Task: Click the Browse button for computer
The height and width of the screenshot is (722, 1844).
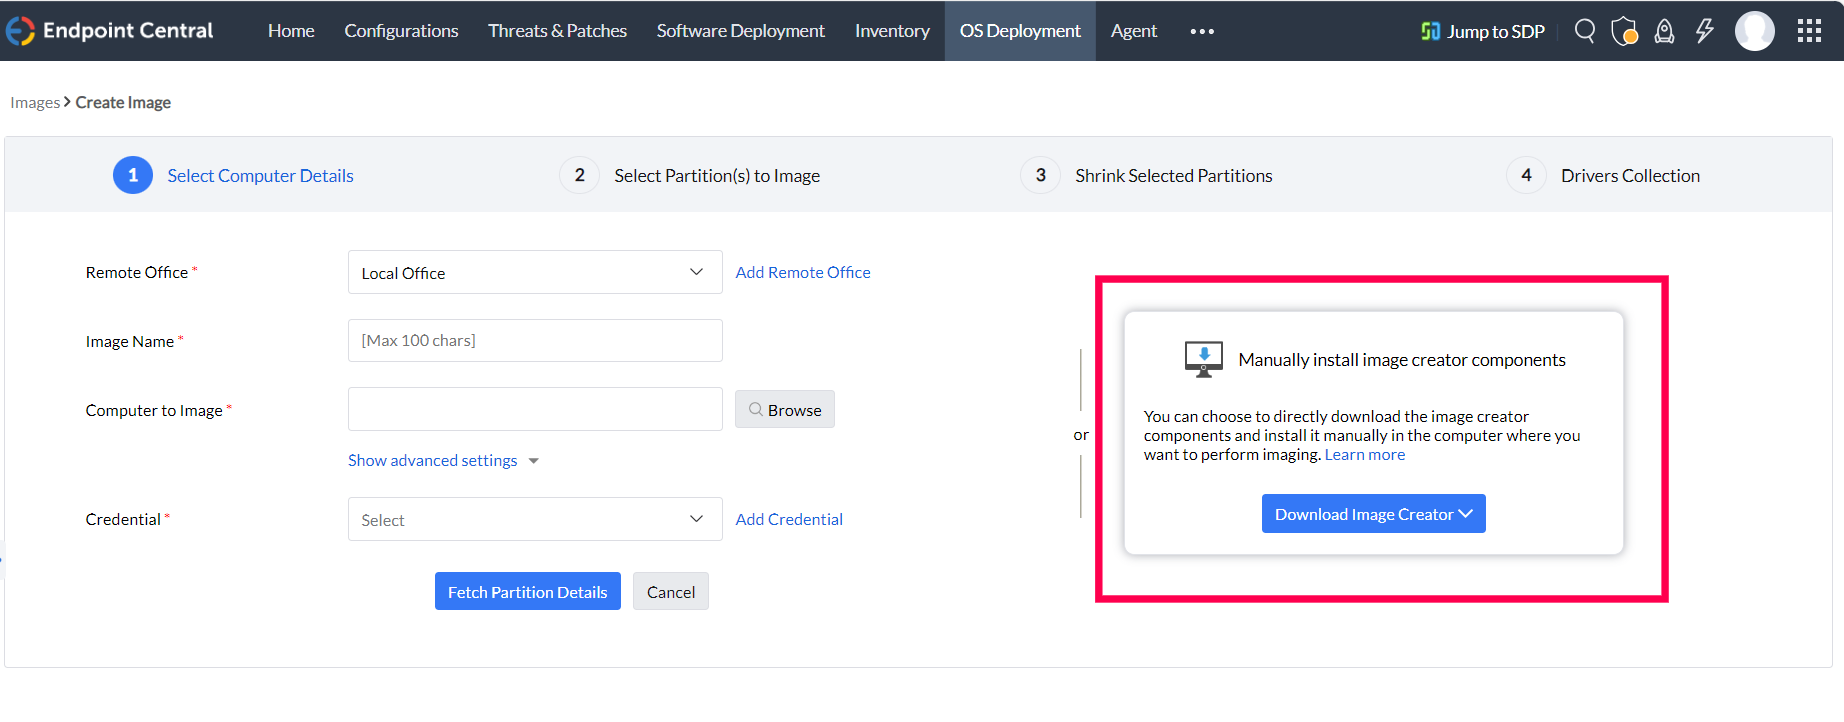Action: tap(785, 409)
